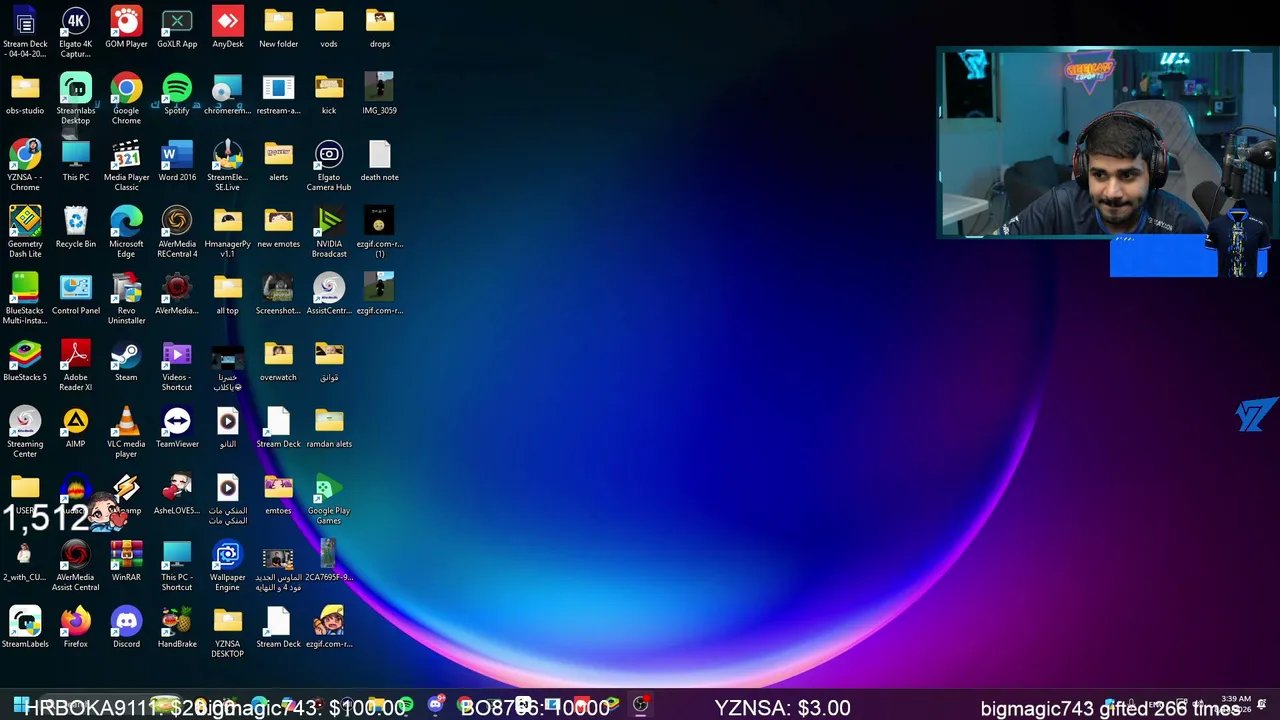The width and height of the screenshot is (1280, 720).
Task: Launch the Steam desktop shortcut
Action: (126, 361)
